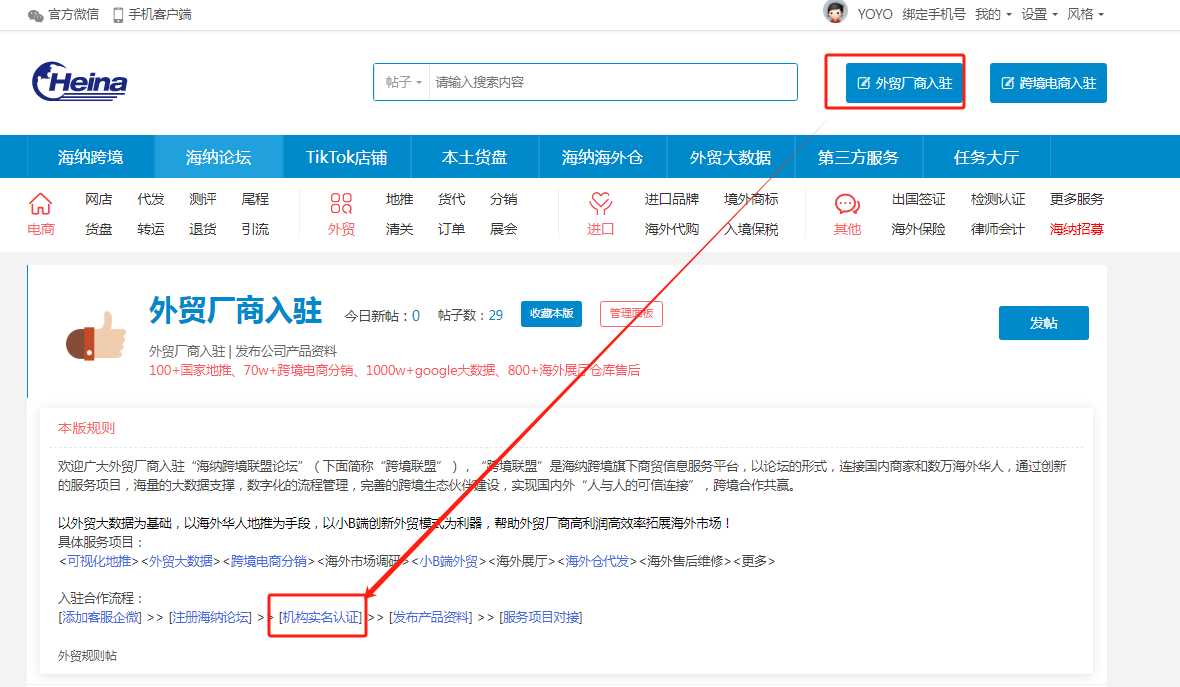
Task: Select the 电商 house icon category
Action: click(x=41, y=205)
